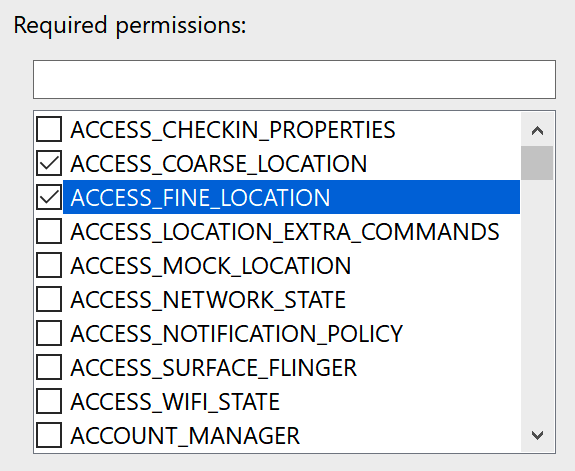Enable the ACCESS_NETWORK_STATE permission checkbox
This screenshot has height=471, width=575.
coord(49,299)
